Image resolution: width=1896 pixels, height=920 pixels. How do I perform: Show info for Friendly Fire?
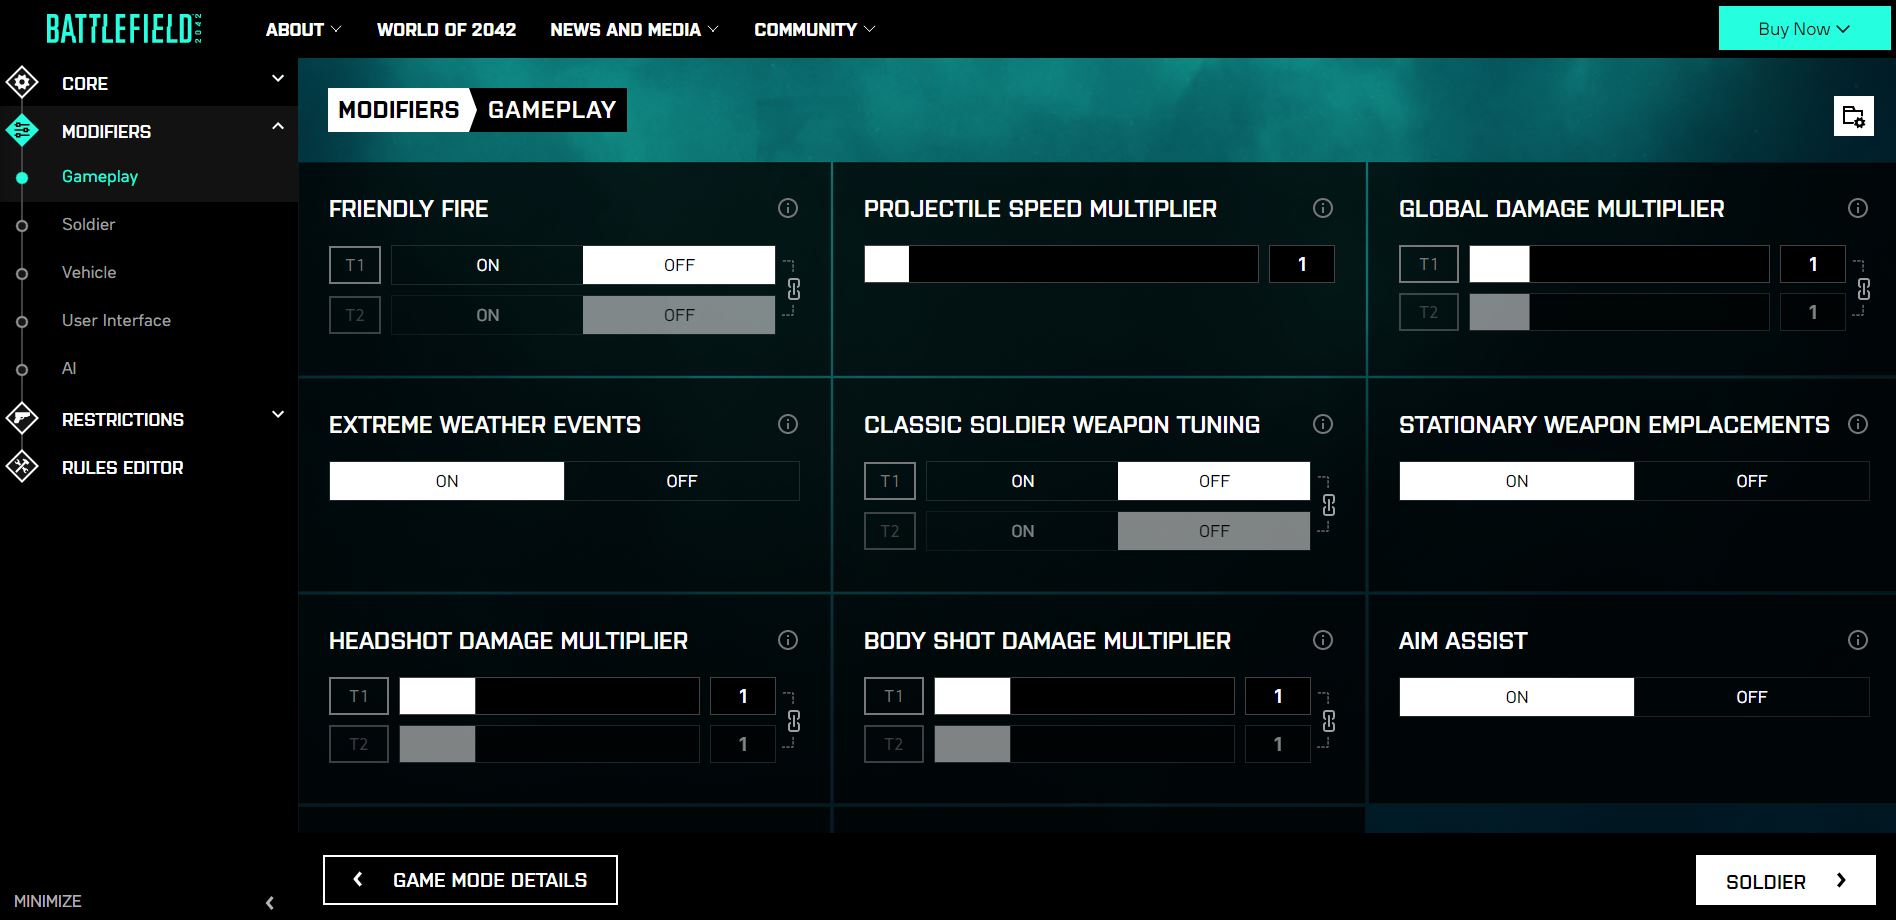[x=788, y=208]
